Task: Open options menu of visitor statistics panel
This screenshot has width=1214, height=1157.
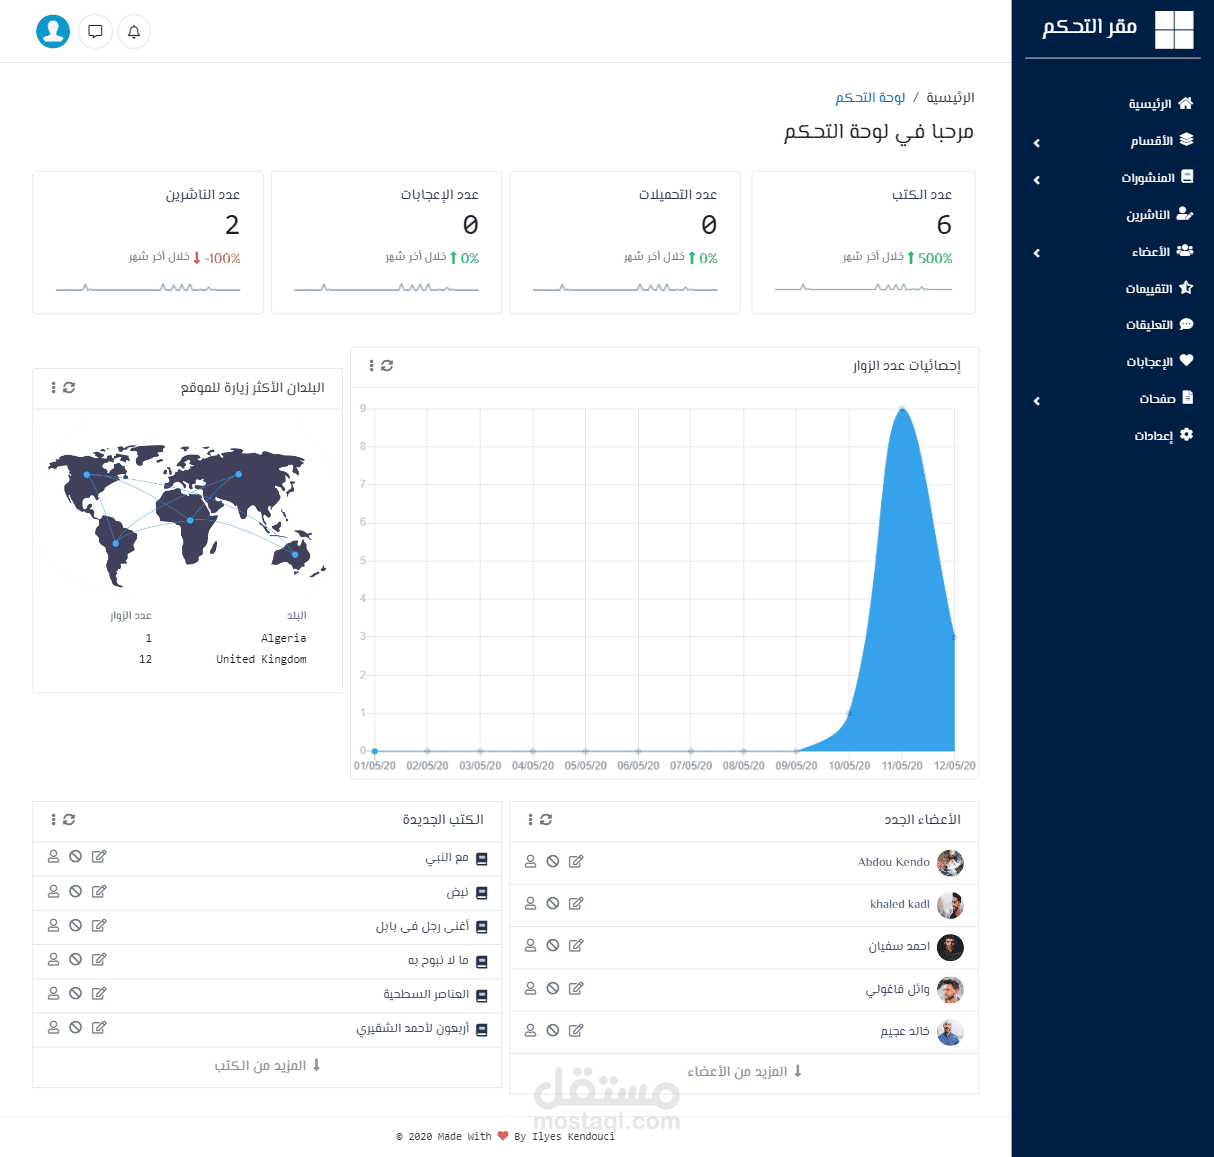Action: [371, 366]
